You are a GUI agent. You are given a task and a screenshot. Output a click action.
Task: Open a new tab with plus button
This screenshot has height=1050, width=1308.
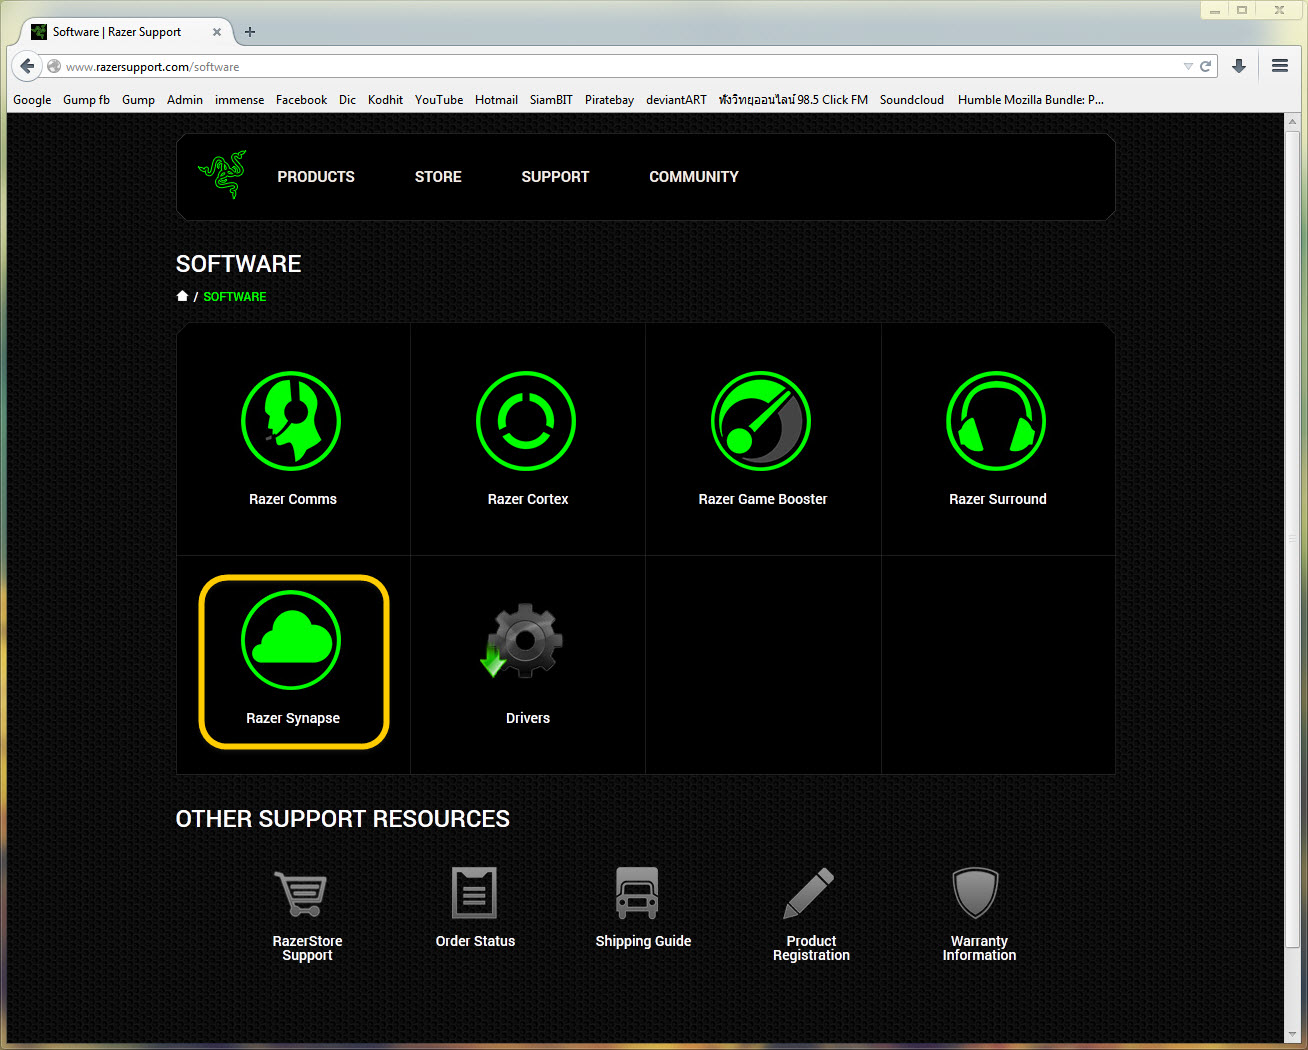[250, 32]
